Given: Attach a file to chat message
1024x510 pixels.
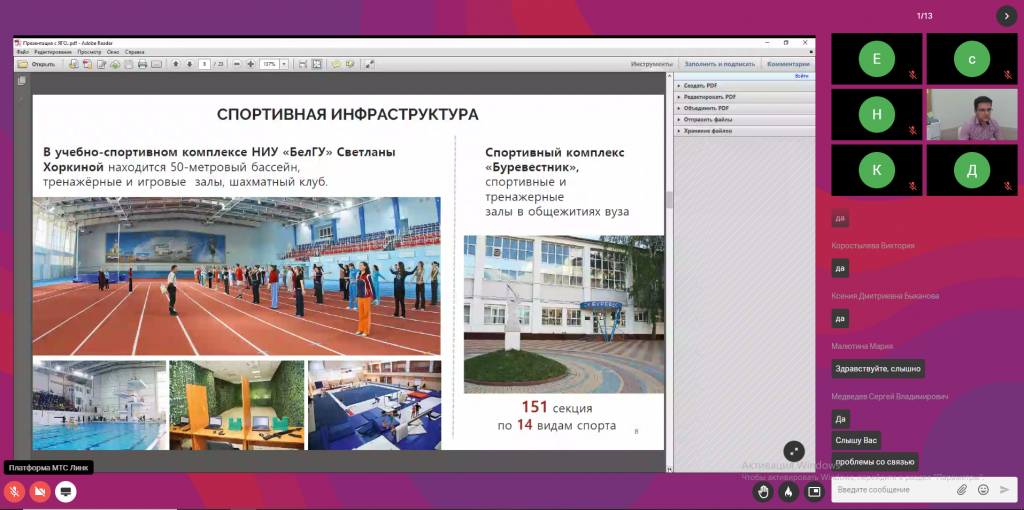Looking at the screenshot, I should tap(962, 489).
